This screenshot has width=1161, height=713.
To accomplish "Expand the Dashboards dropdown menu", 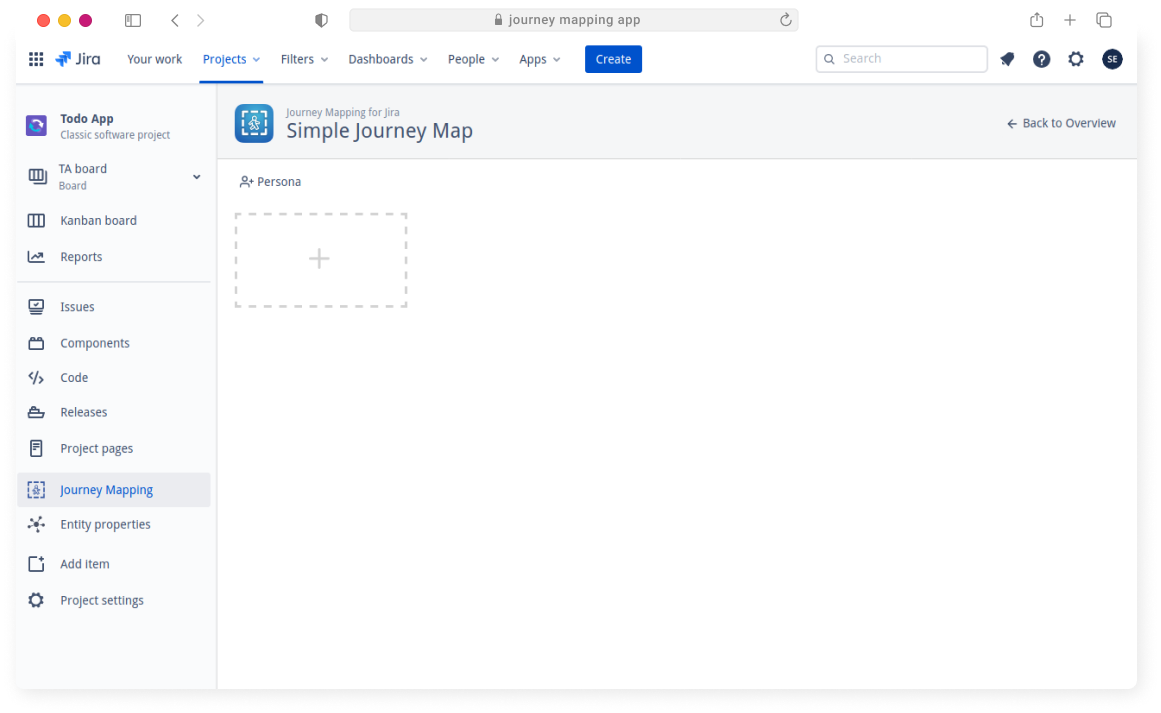I will point(388,59).
